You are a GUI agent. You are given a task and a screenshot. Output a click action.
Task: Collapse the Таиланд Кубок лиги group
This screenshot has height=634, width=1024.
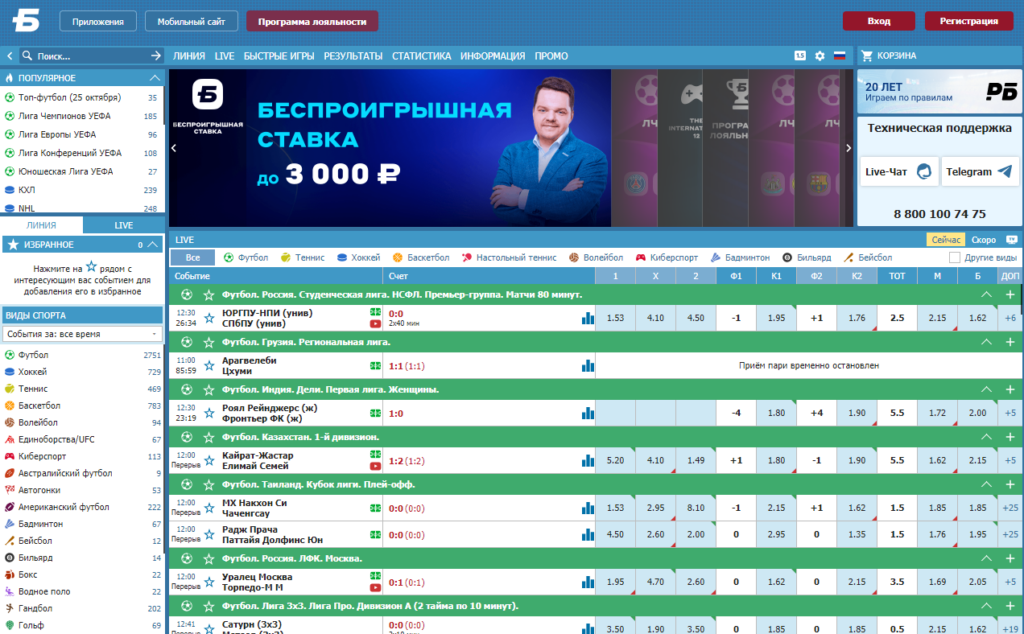click(x=986, y=484)
